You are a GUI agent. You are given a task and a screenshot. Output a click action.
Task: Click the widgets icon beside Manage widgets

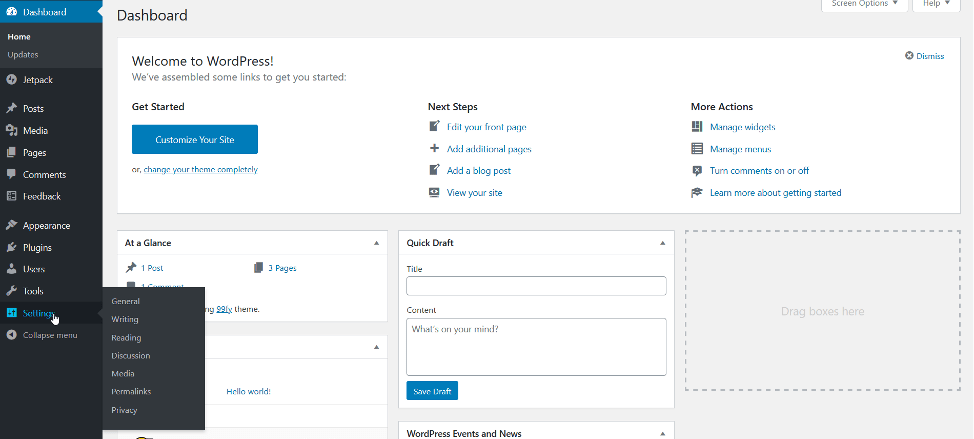tap(697, 127)
